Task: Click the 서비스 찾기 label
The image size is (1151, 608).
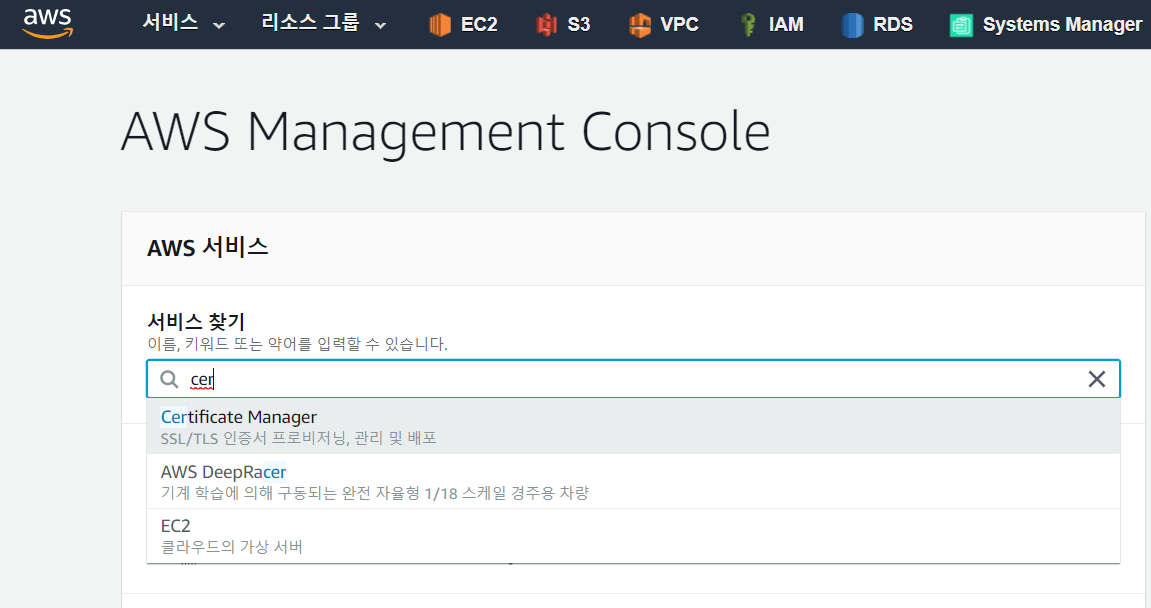Action: (196, 322)
